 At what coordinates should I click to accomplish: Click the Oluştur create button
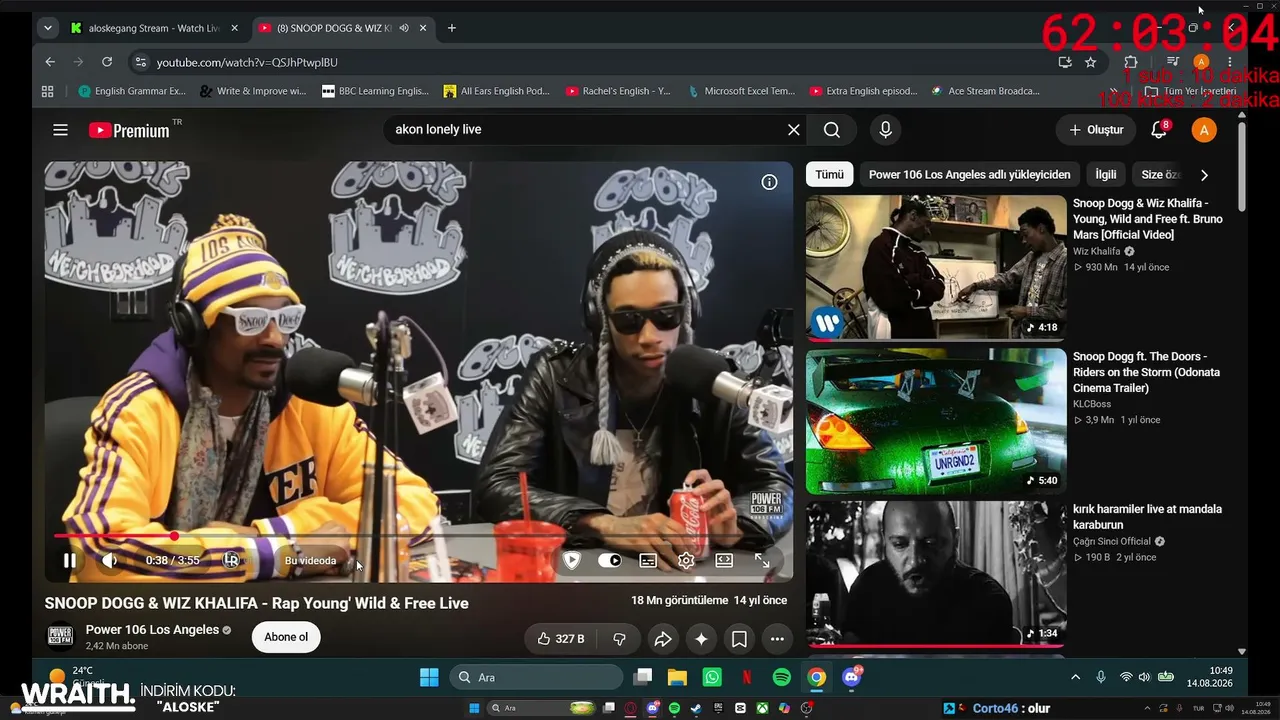click(x=1096, y=130)
